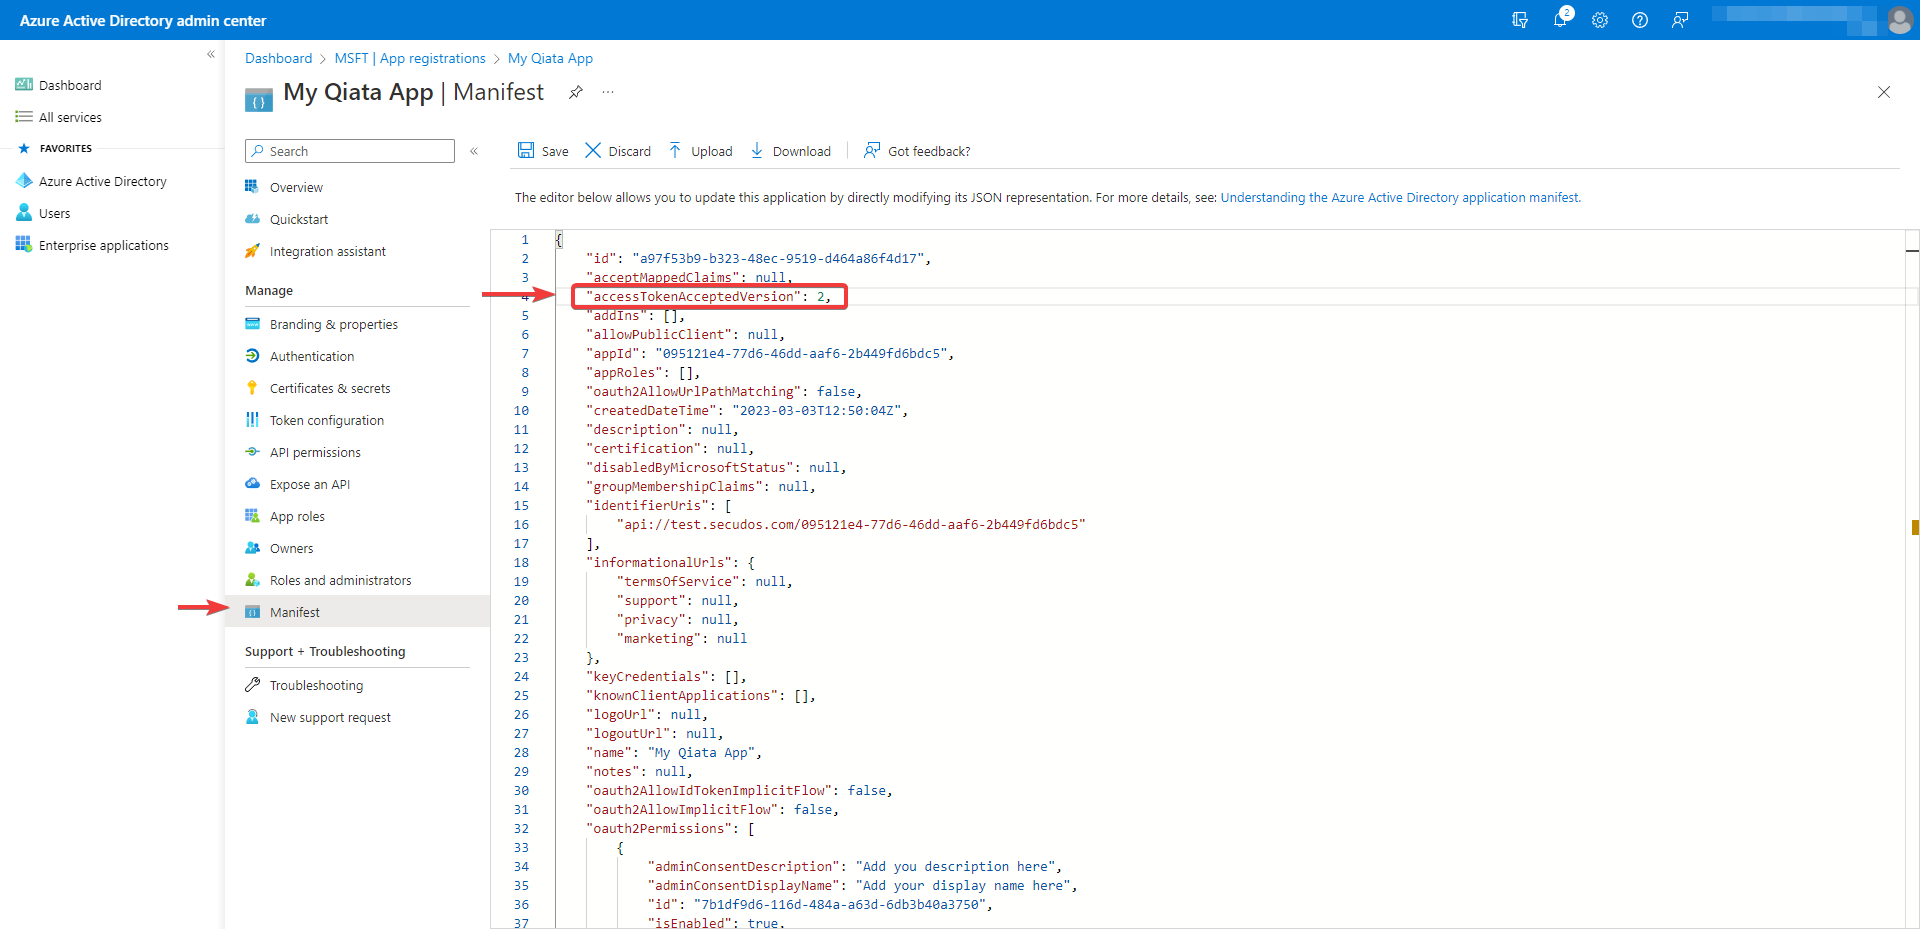Viewport: 1920px width, 929px height.
Task: Collapse the app resource menu
Action: click(474, 151)
